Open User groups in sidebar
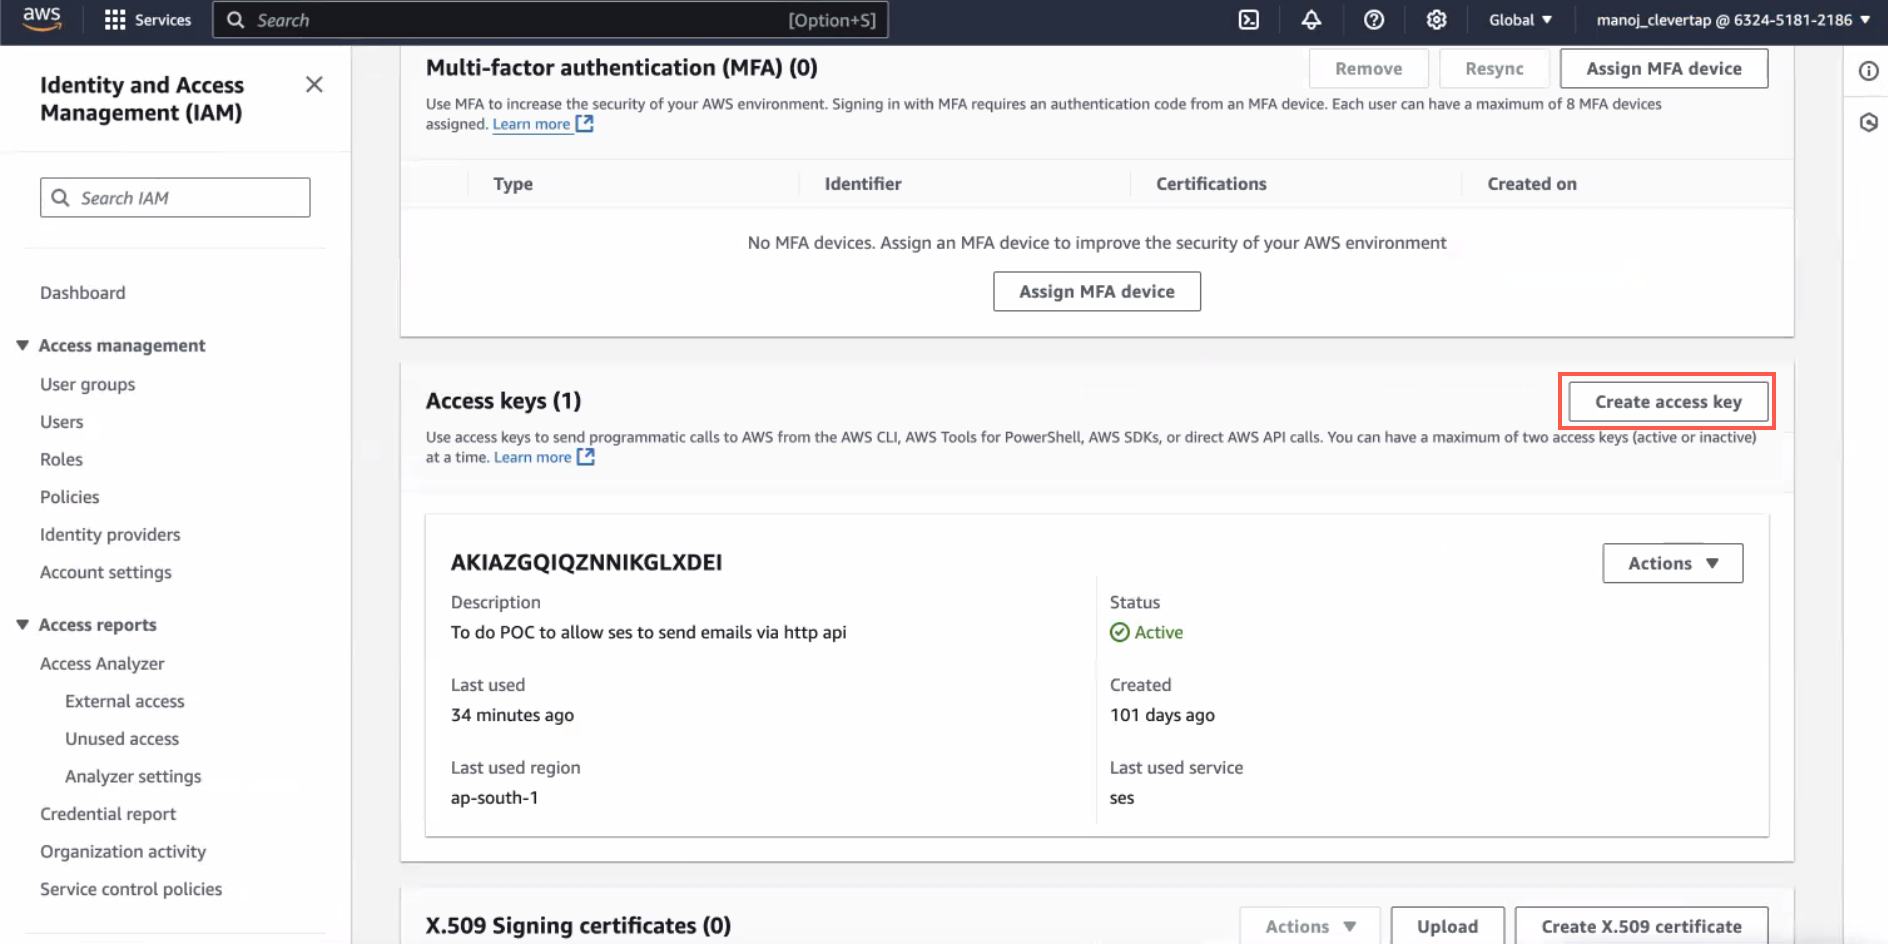Screen dimensions: 1888x944 (x=88, y=385)
